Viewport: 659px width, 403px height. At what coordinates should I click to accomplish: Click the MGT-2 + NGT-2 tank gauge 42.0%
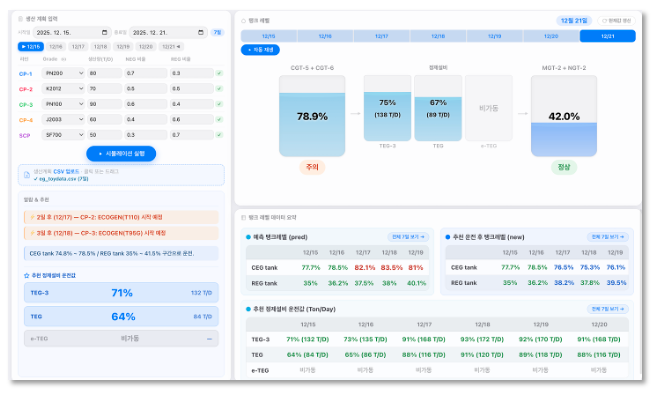coord(564,116)
